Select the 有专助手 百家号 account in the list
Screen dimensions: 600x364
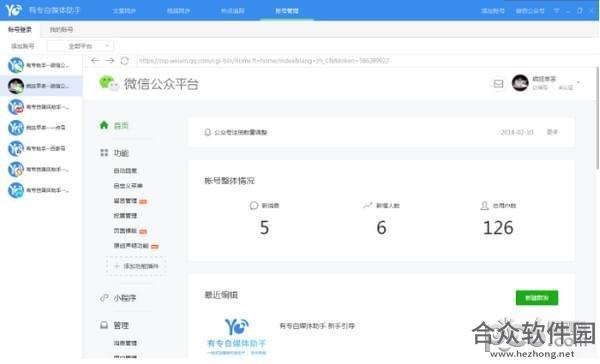click(41, 149)
